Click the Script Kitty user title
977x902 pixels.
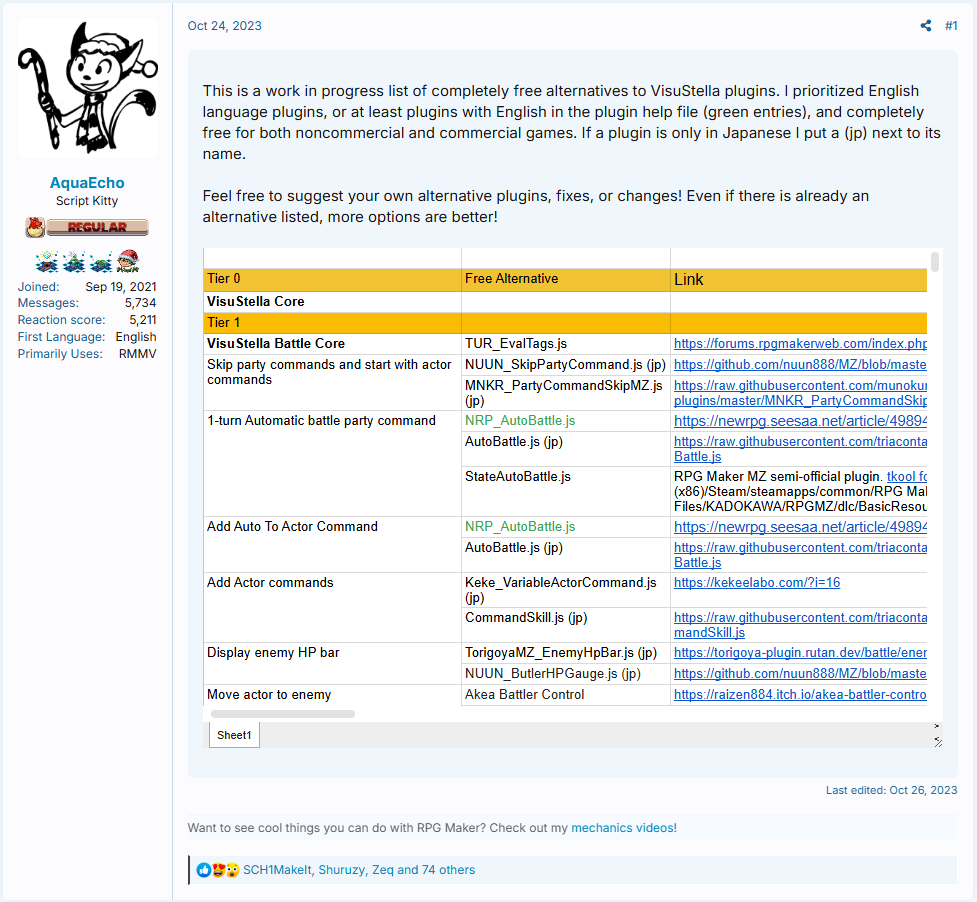[x=87, y=201]
